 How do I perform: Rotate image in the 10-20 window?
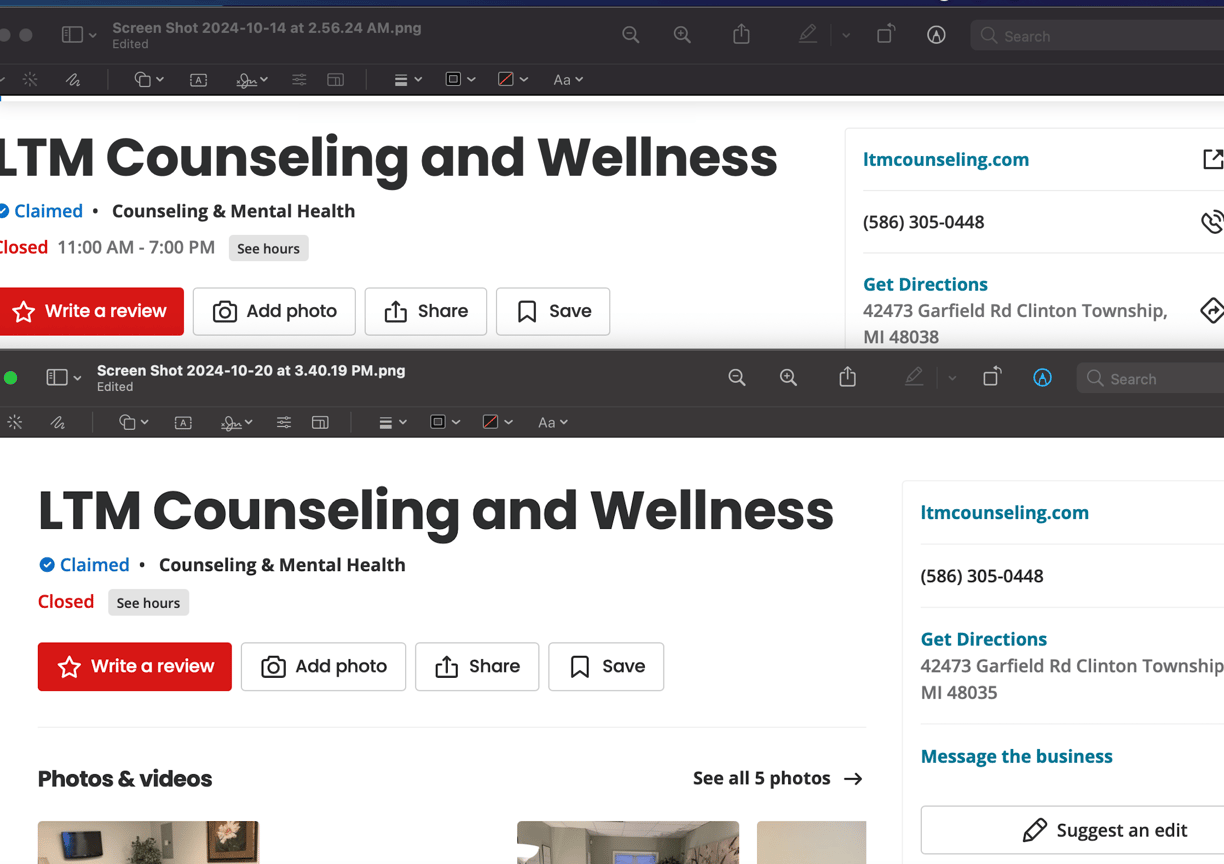tap(991, 378)
